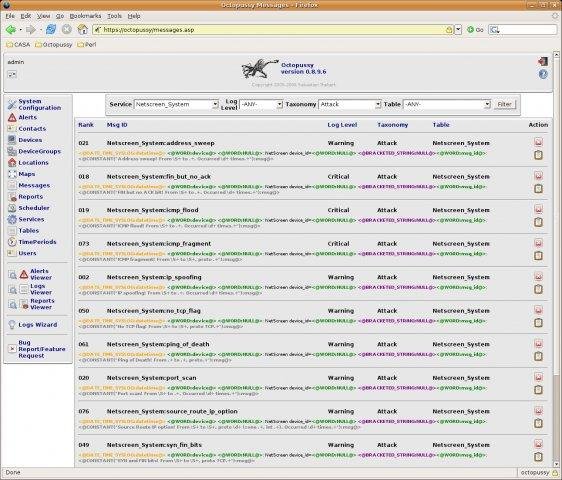The width and height of the screenshot is (562, 480).
Task: Click the Services gear icon
Action: (x=12, y=219)
